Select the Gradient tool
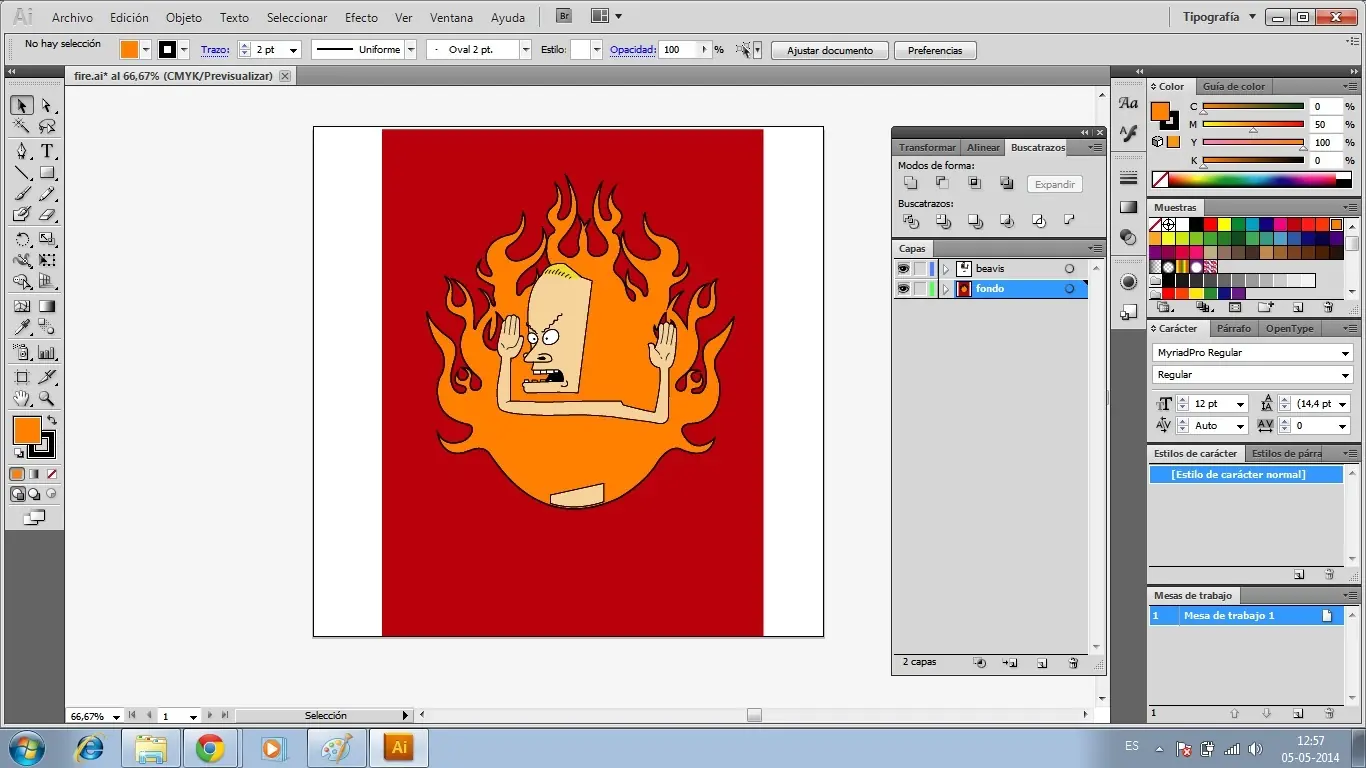1366x768 pixels. point(47,306)
